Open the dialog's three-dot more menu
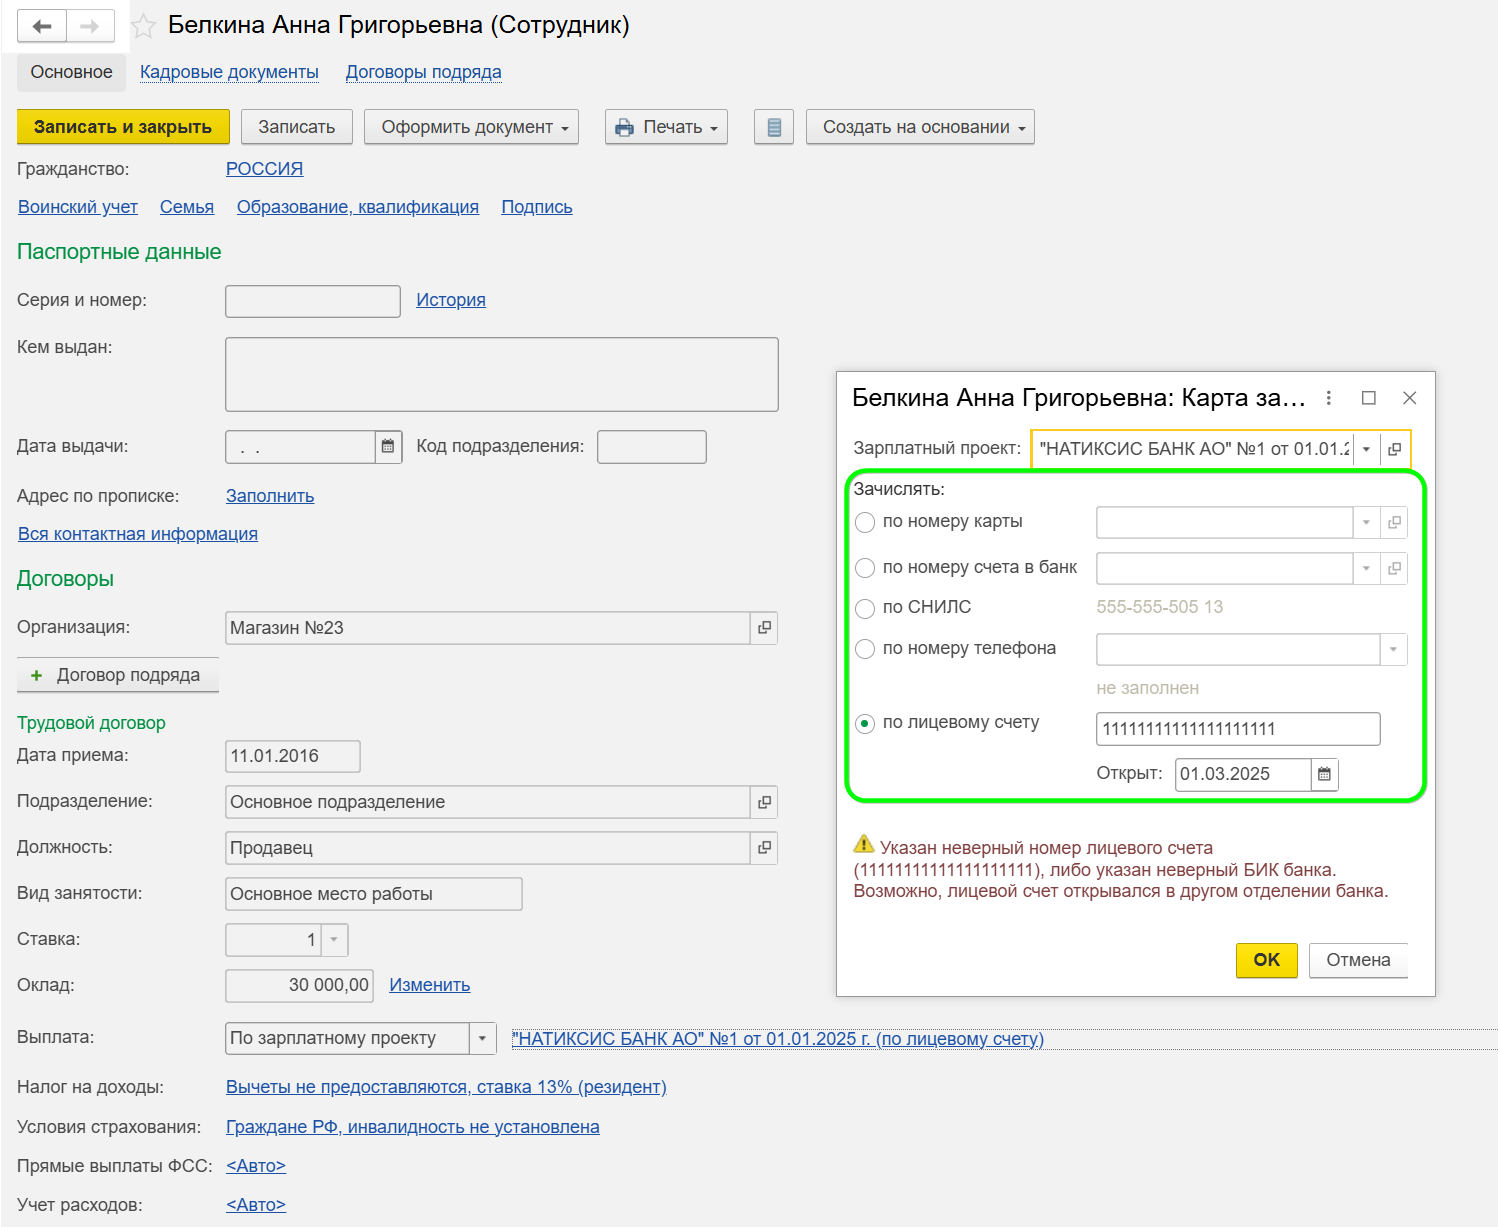 click(1328, 398)
